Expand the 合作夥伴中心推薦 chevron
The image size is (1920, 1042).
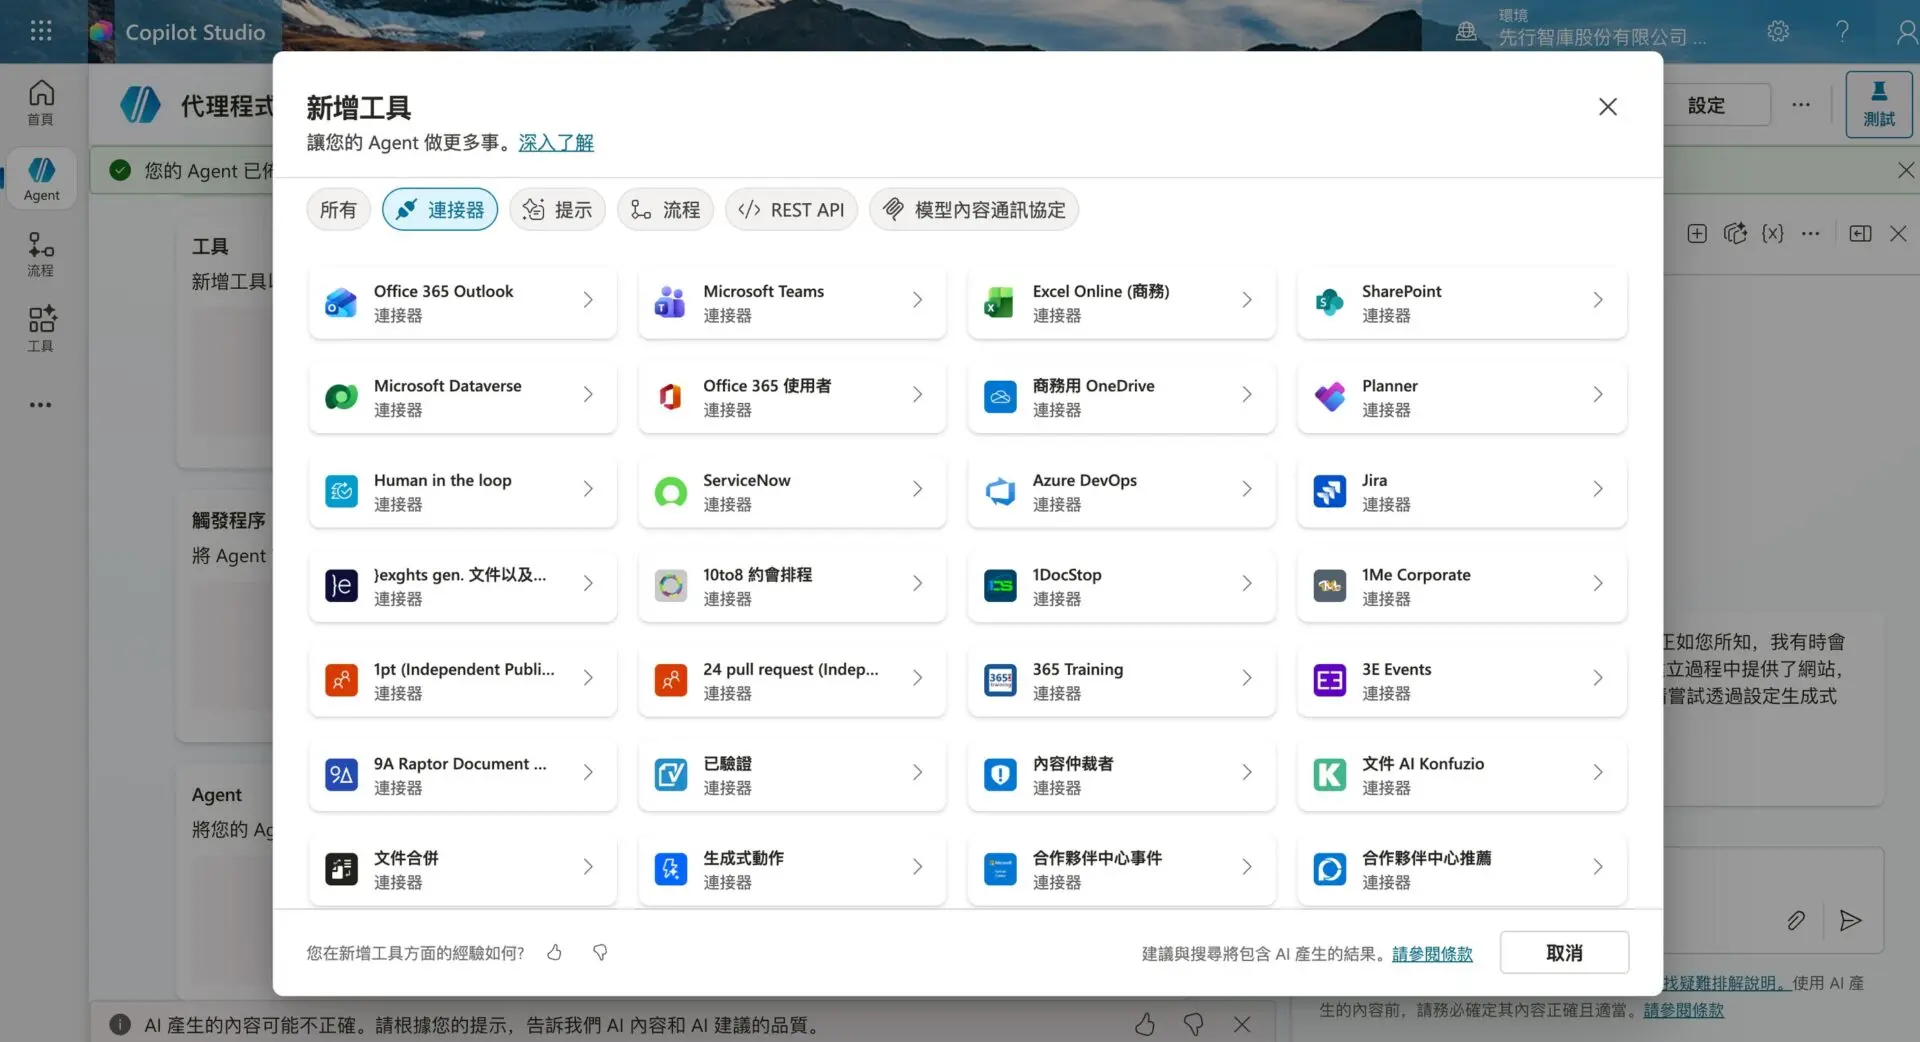point(1598,867)
